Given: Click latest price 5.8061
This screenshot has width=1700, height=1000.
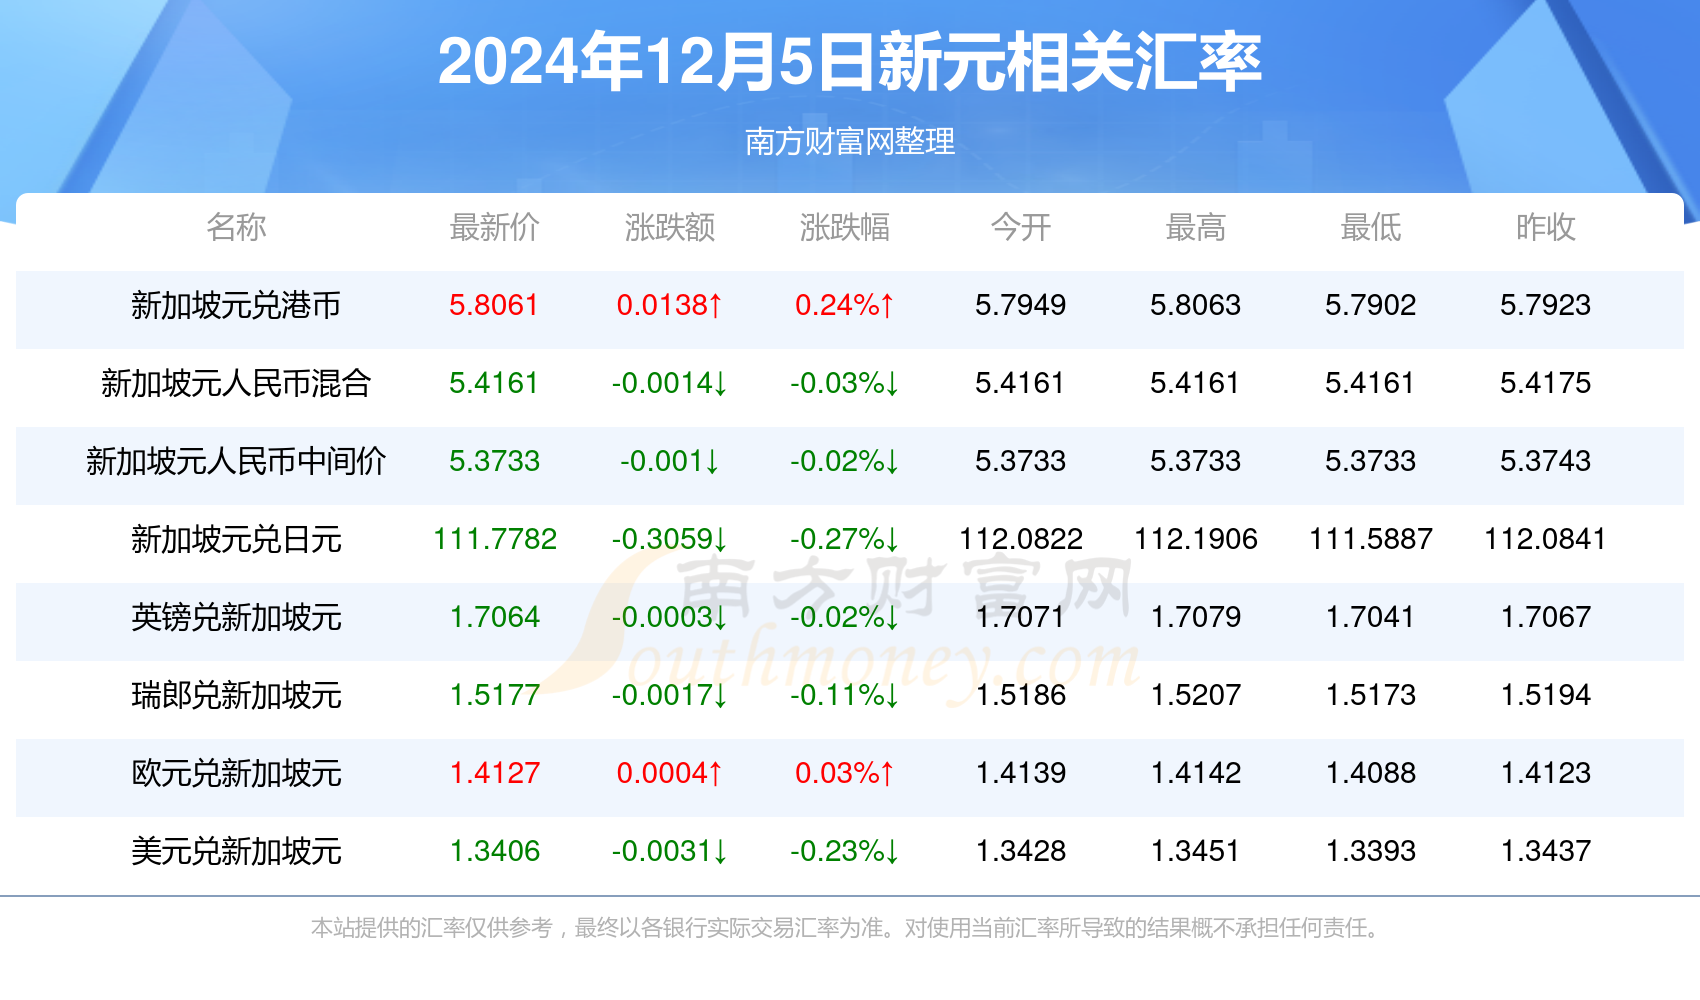Looking at the screenshot, I should (494, 305).
